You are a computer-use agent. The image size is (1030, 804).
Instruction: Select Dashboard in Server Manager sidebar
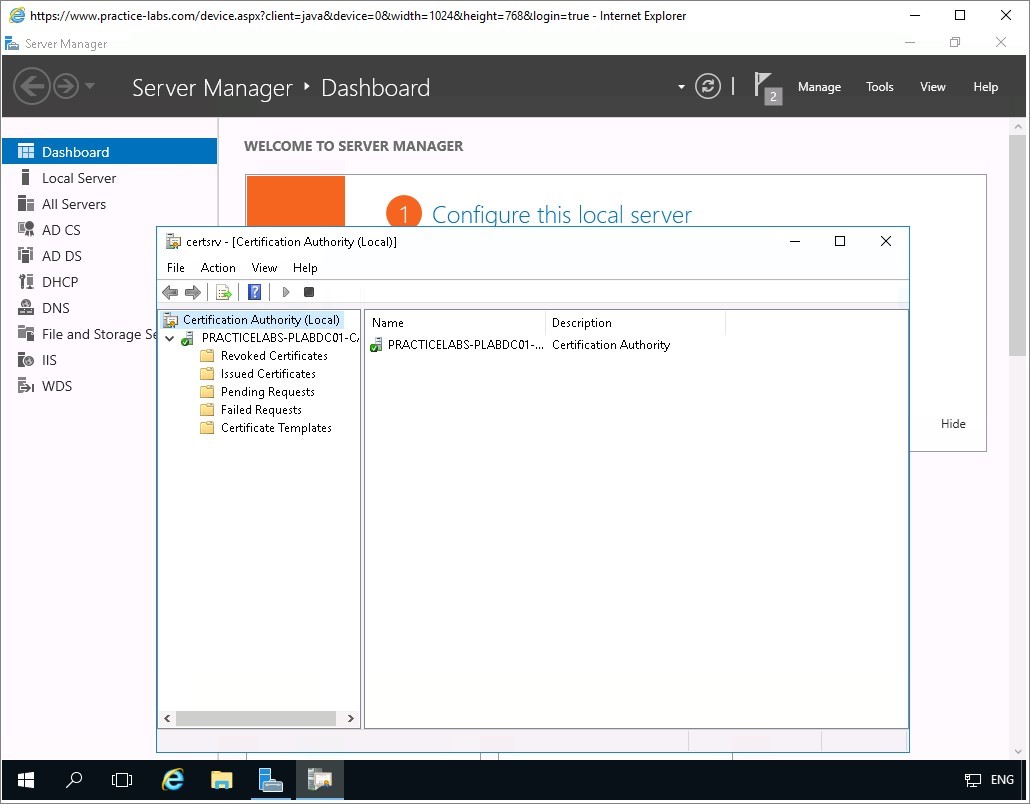click(109, 152)
